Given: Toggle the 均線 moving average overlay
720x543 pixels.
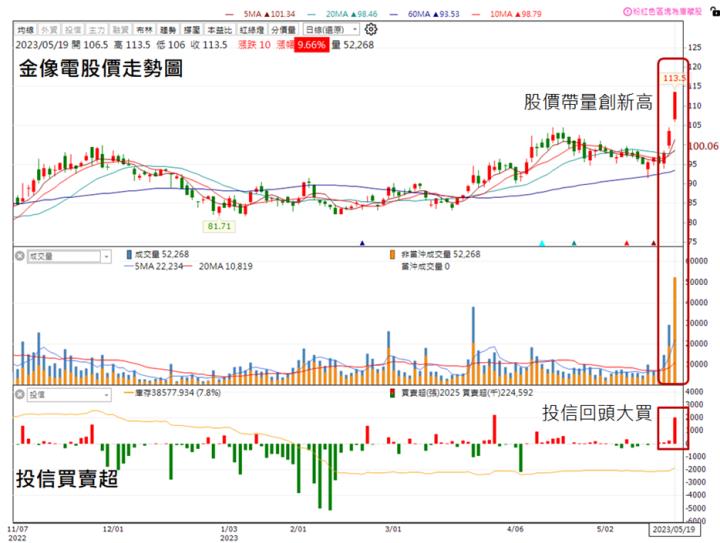Looking at the screenshot, I should point(26,30).
